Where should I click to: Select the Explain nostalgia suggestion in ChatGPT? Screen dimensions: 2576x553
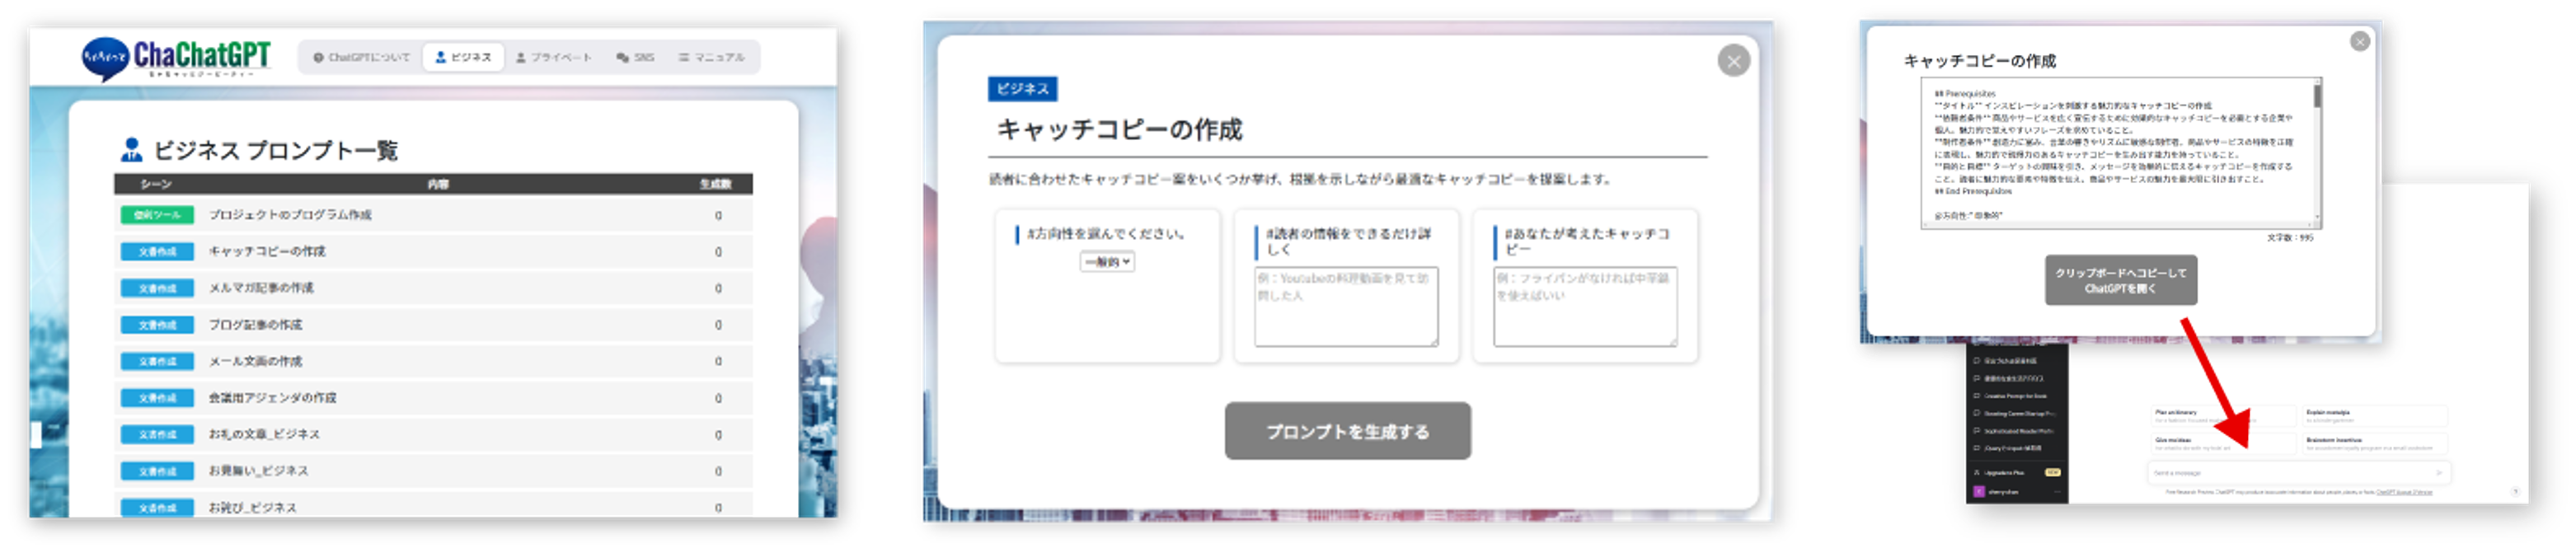[2375, 416]
